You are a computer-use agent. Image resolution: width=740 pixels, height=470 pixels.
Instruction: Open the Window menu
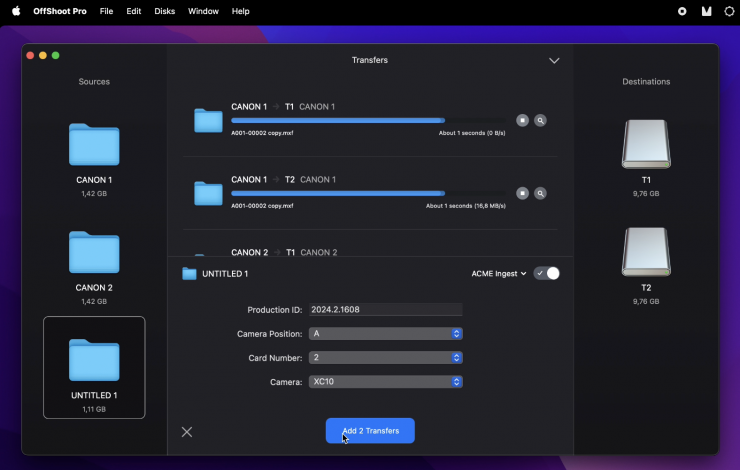(203, 11)
